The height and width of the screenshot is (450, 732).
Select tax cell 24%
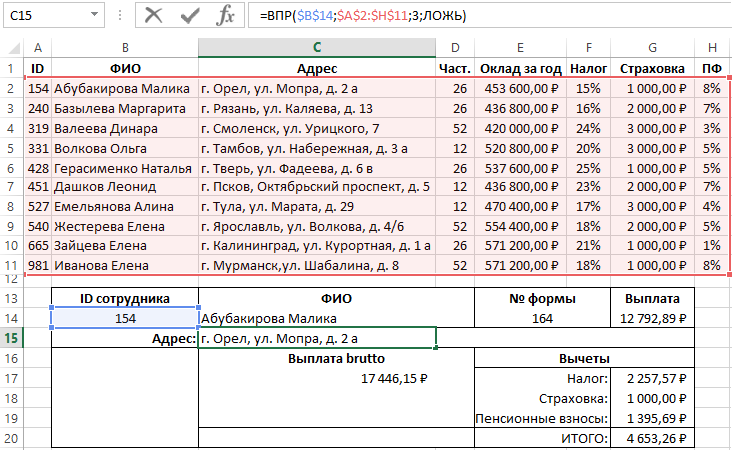pos(589,128)
